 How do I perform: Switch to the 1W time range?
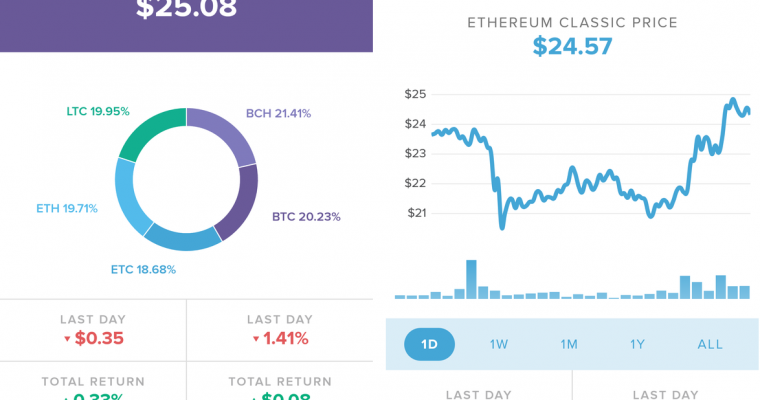(x=499, y=344)
